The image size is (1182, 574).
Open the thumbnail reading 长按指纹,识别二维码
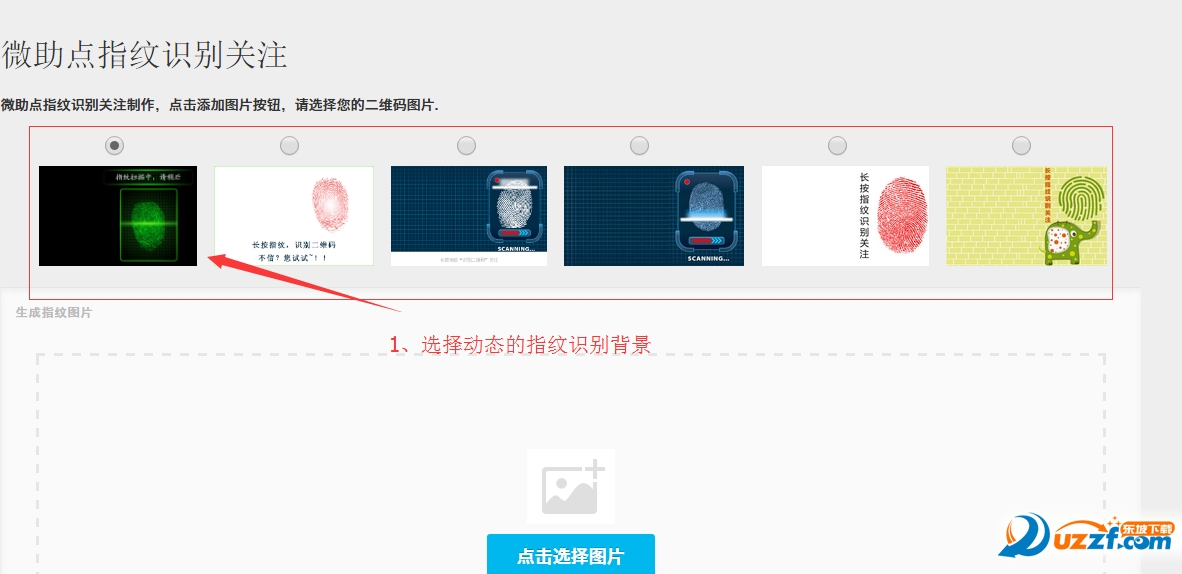[294, 216]
